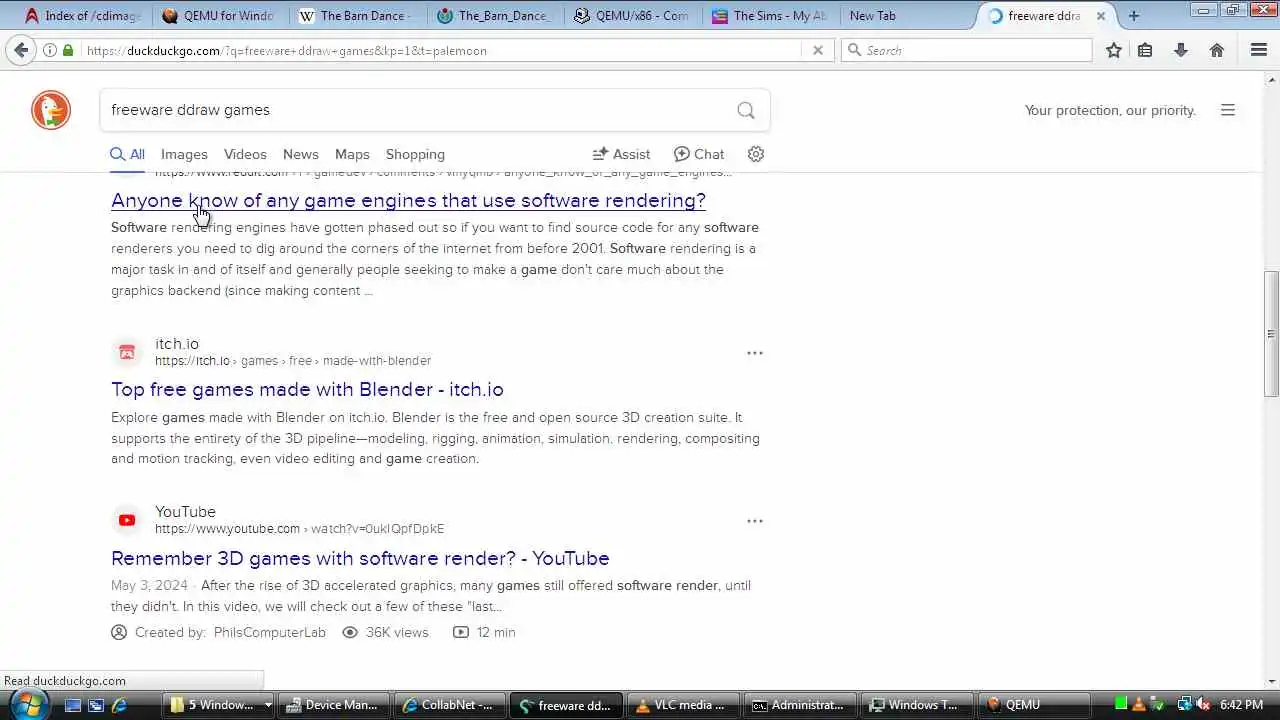Click 'Your protection, our priority.' text
1280x720 pixels.
(1110, 110)
